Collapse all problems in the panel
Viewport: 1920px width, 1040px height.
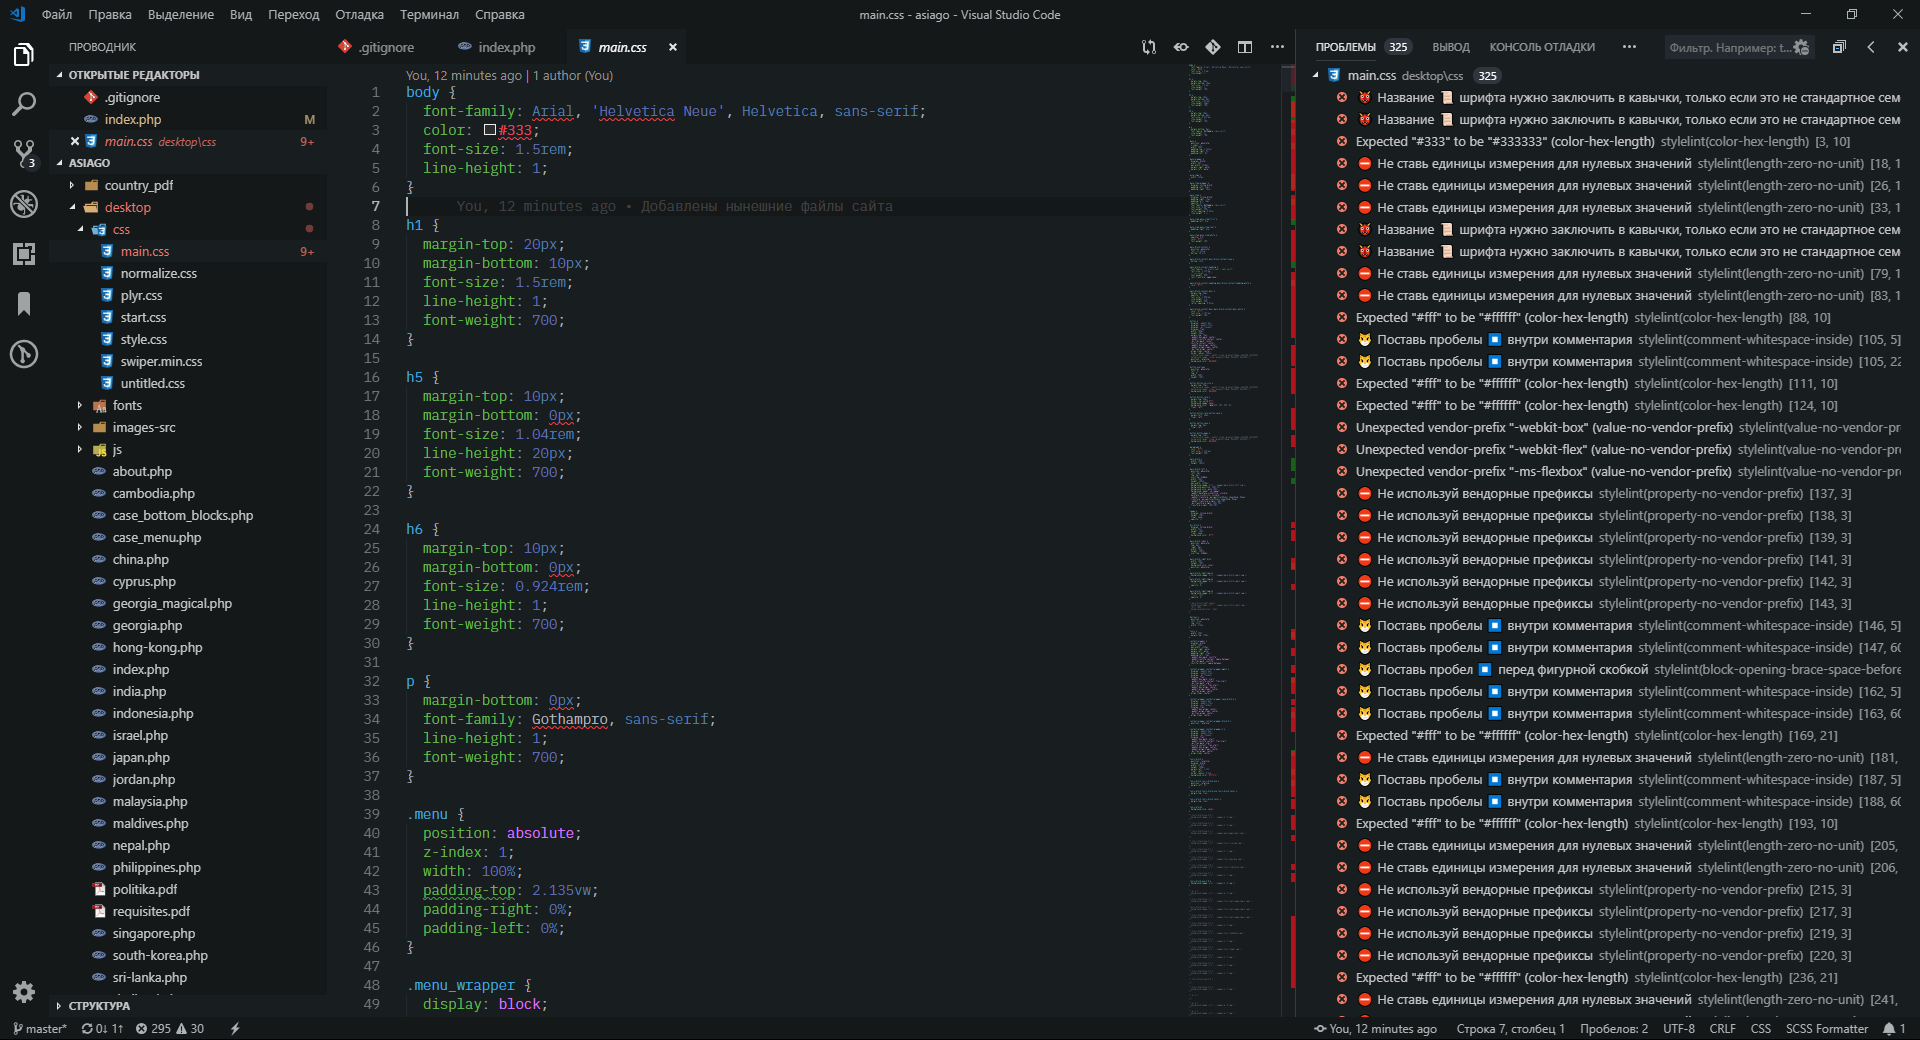point(1838,47)
